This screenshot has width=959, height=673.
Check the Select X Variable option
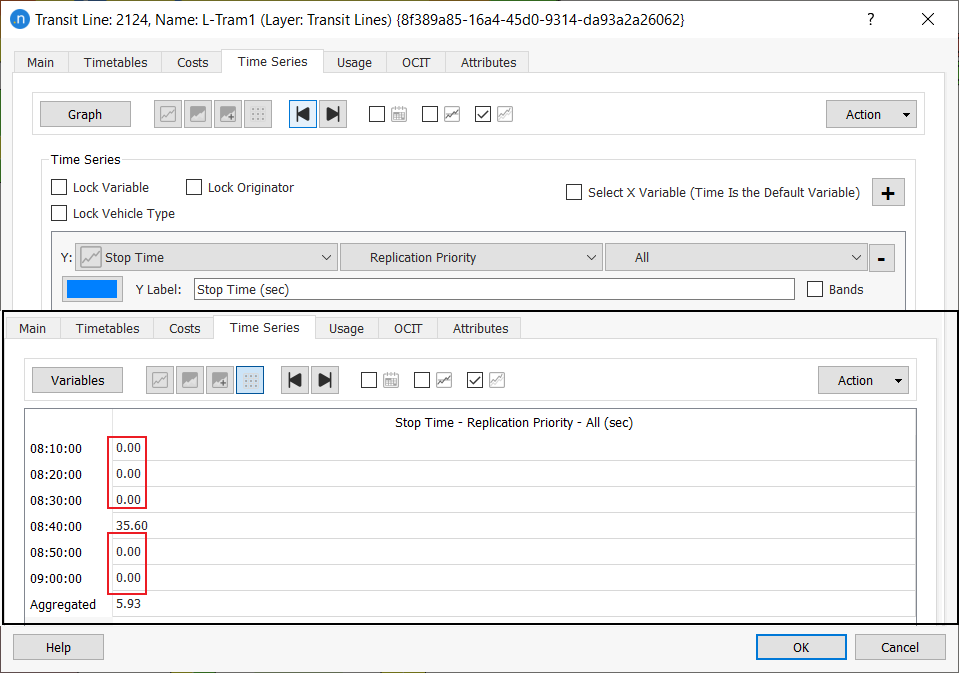click(574, 193)
